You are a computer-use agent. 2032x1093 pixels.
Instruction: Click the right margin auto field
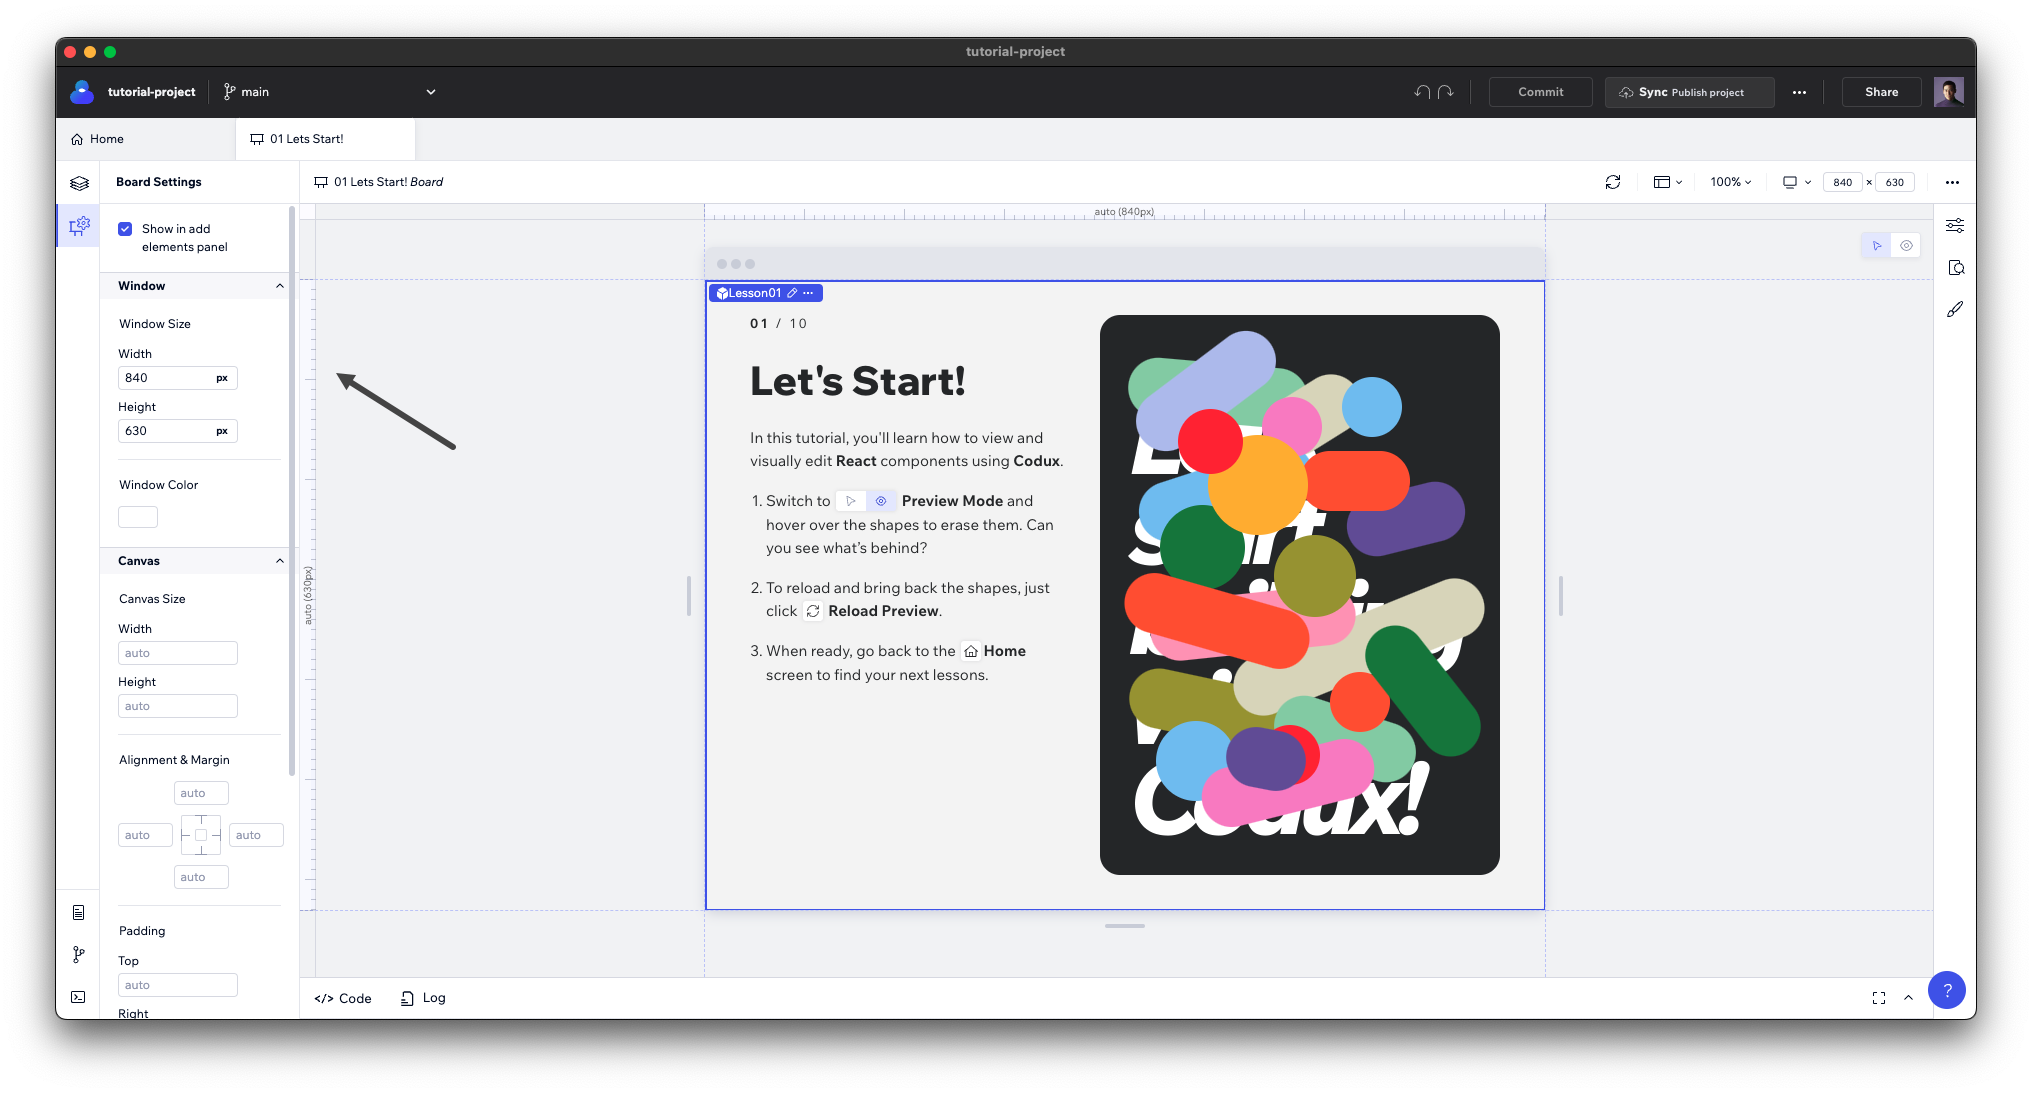256,835
